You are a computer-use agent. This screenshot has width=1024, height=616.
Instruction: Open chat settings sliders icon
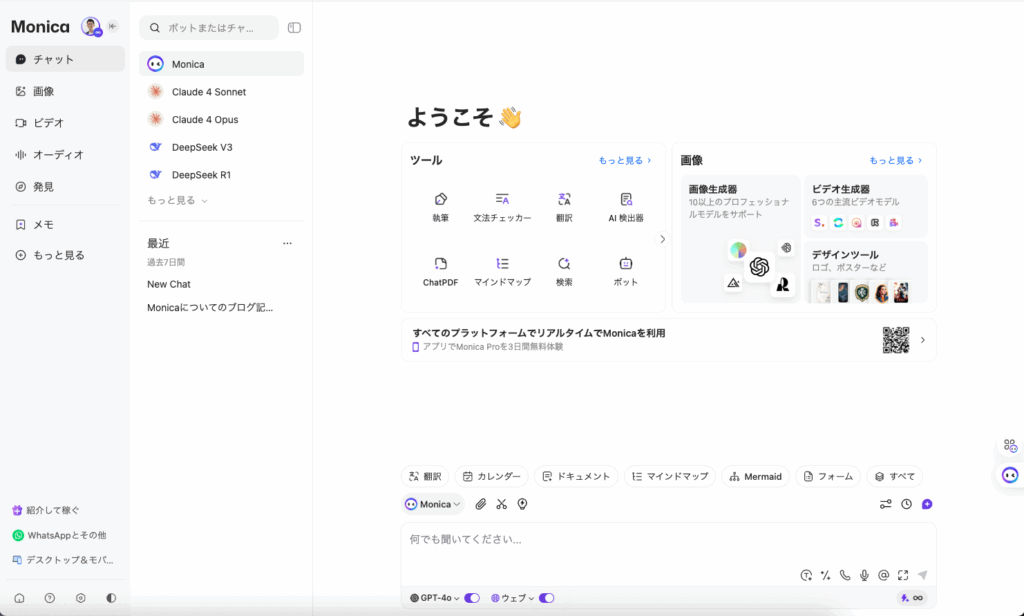(x=886, y=504)
